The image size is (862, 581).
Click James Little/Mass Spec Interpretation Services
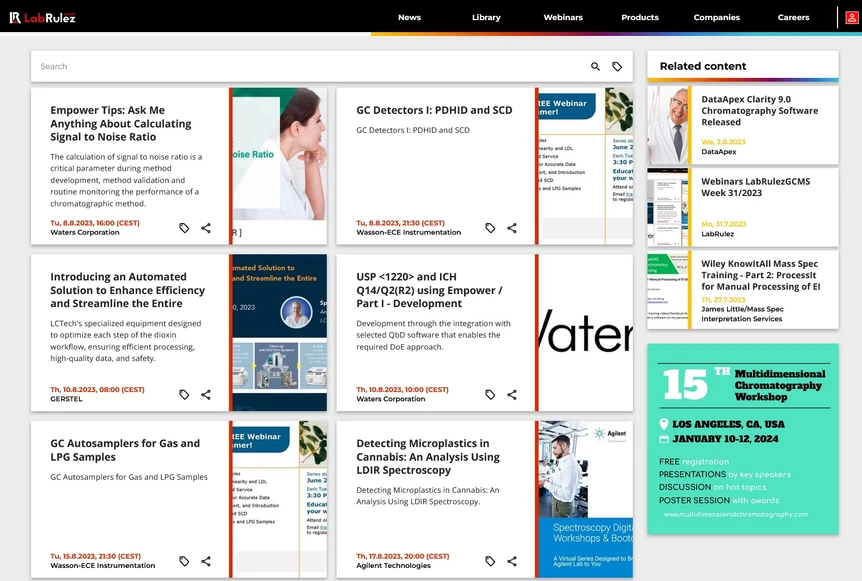tap(742, 314)
